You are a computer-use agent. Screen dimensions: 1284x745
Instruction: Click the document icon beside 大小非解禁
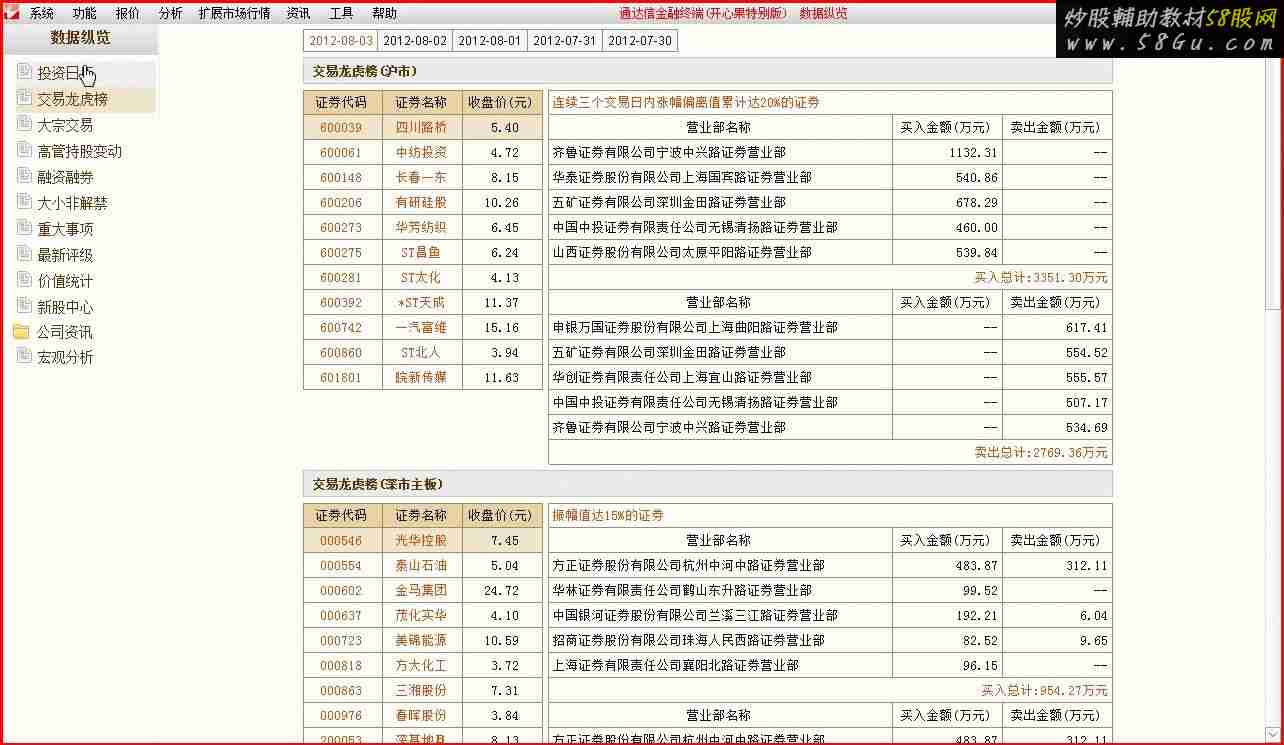[x=24, y=202]
